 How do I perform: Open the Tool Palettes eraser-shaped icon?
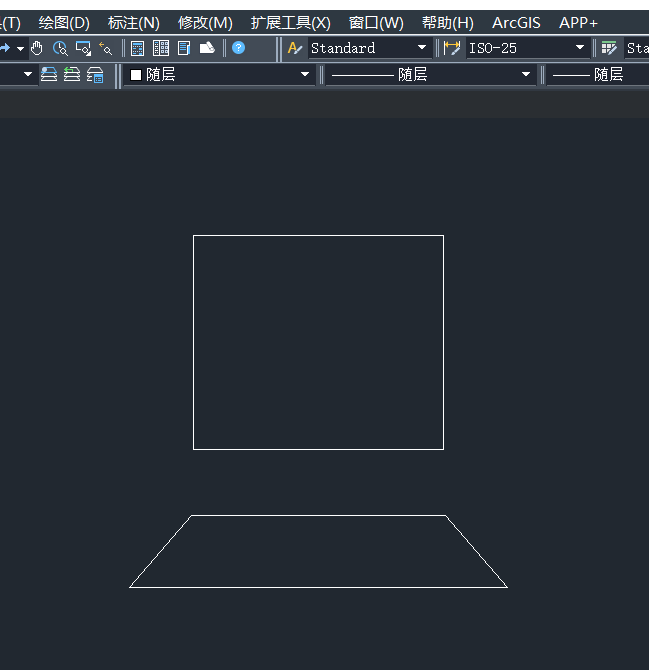point(207,48)
